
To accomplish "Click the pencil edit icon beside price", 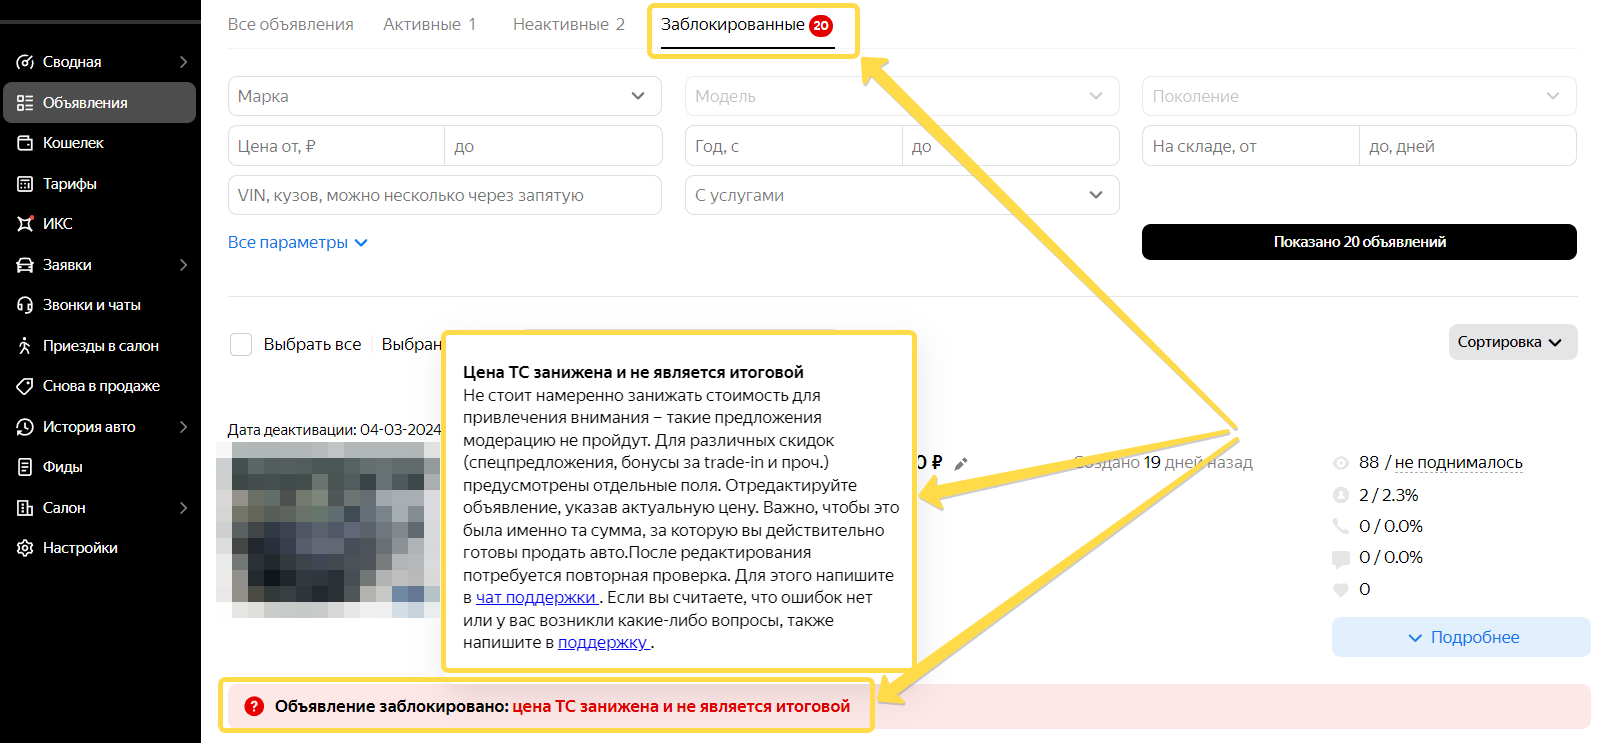I will 961,463.
